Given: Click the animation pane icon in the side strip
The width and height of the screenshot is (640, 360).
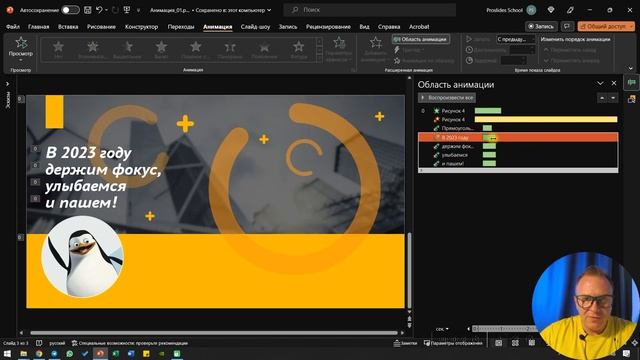Looking at the screenshot, I should tap(631, 83).
